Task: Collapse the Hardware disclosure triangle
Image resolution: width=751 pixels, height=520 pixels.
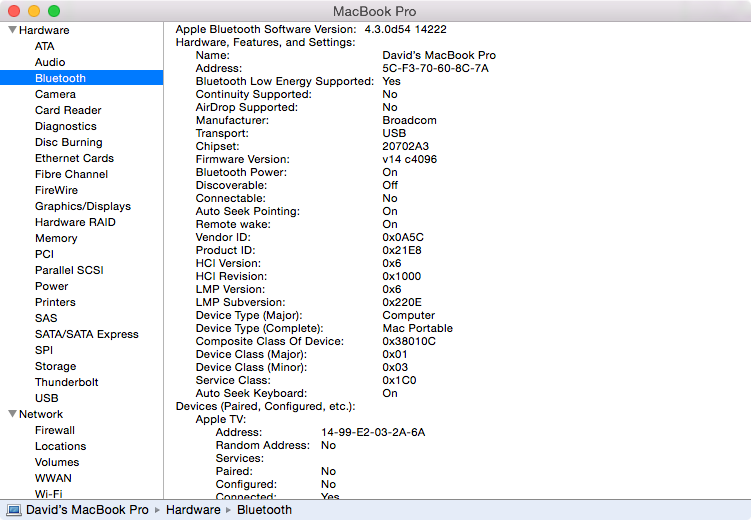Action: pyautogui.click(x=12, y=30)
